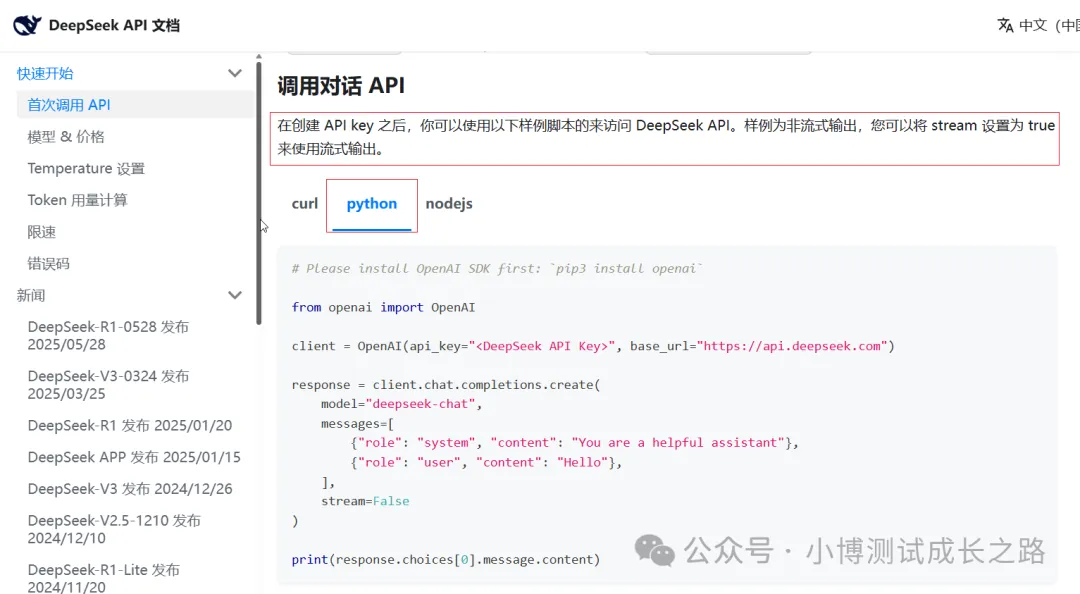Open DeepSeek-R1-Lite 发布 2024/11/20 news
1080x594 pixels.
click(103, 578)
